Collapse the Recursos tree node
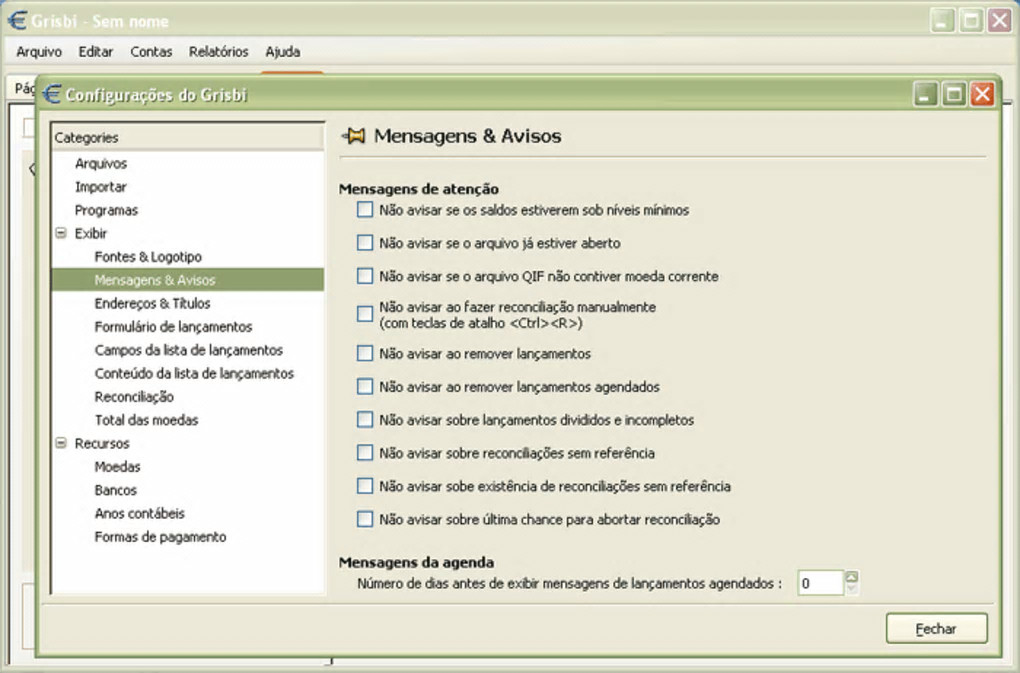This screenshot has width=1020, height=673. 61,443
